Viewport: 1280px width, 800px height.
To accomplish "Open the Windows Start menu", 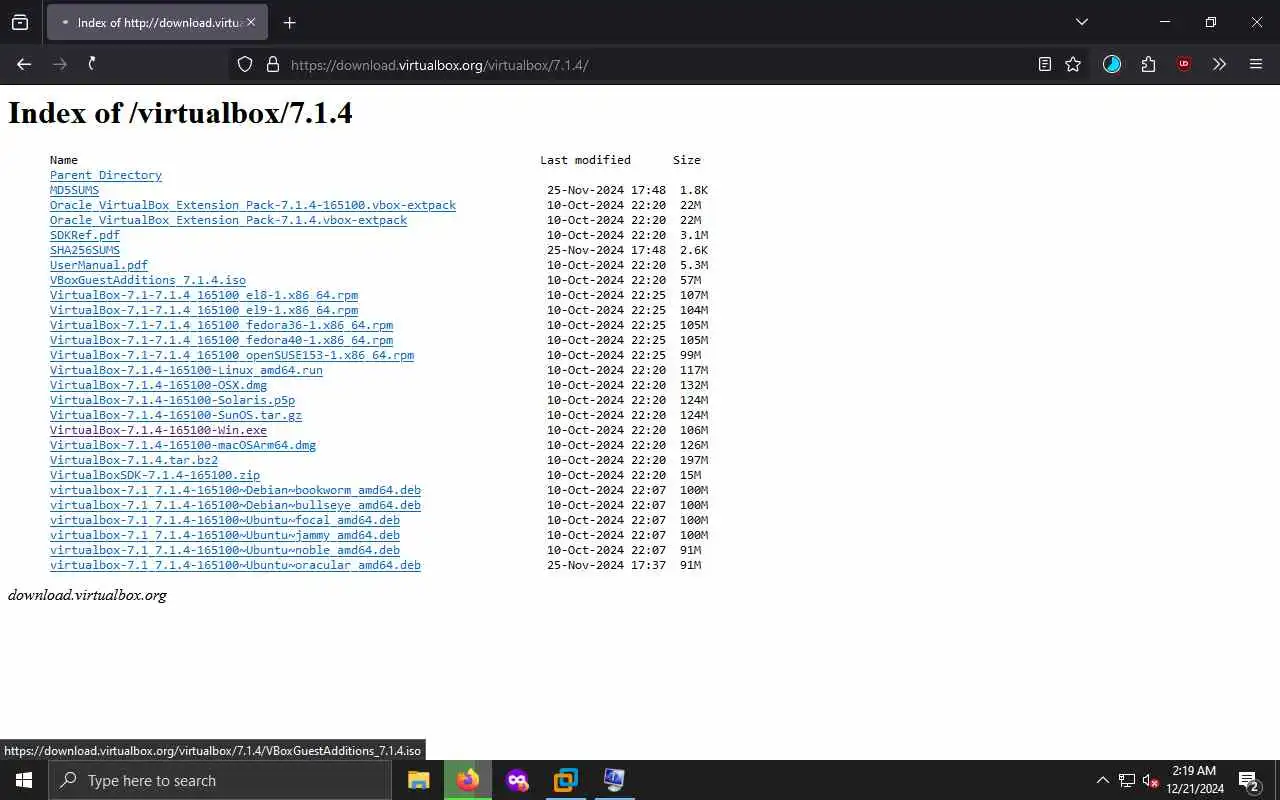I will 24,780.
